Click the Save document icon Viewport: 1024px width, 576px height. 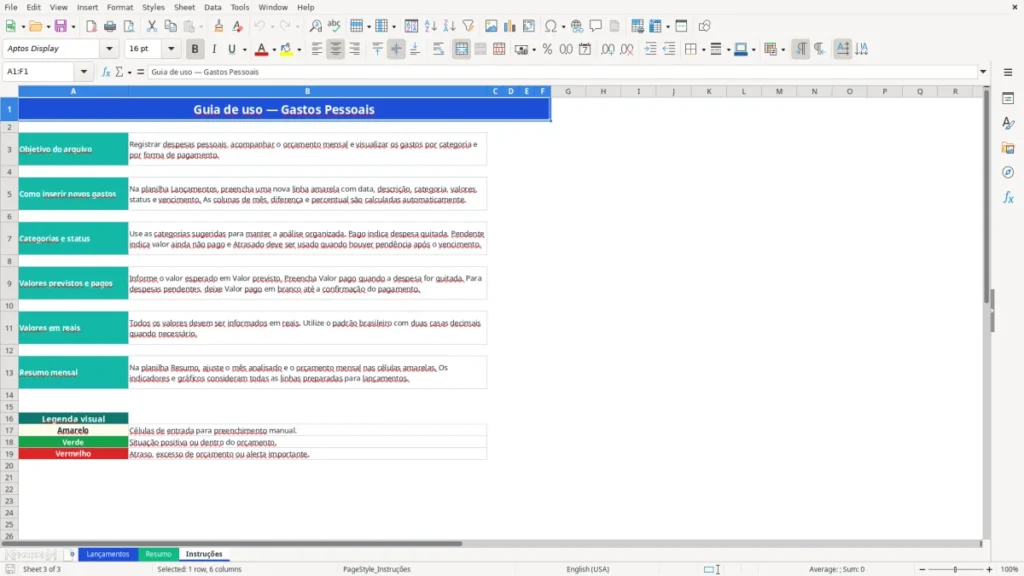60,26
